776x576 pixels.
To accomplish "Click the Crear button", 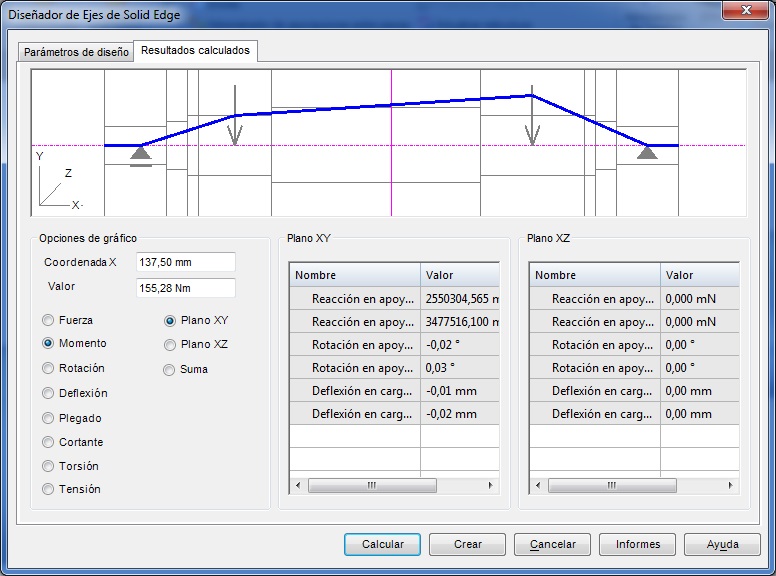I will [x=468, y=544].
